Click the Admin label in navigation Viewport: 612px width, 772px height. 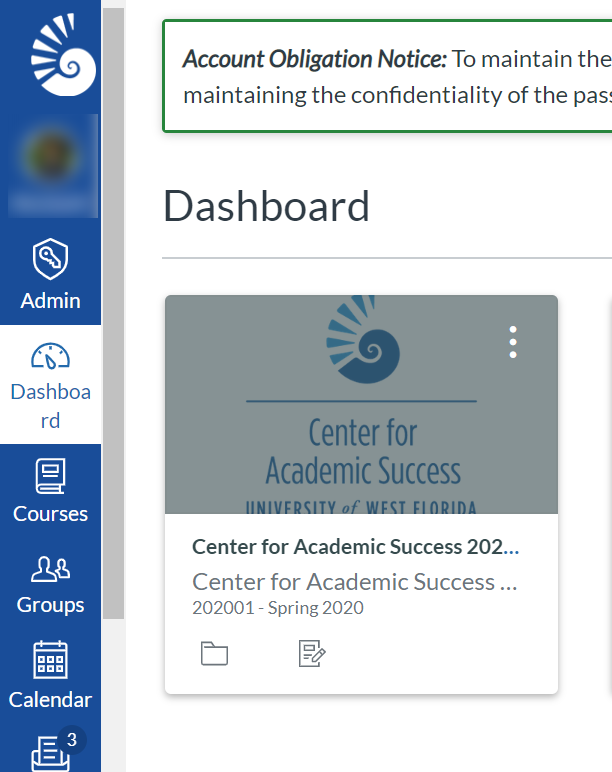click(50, 300)
